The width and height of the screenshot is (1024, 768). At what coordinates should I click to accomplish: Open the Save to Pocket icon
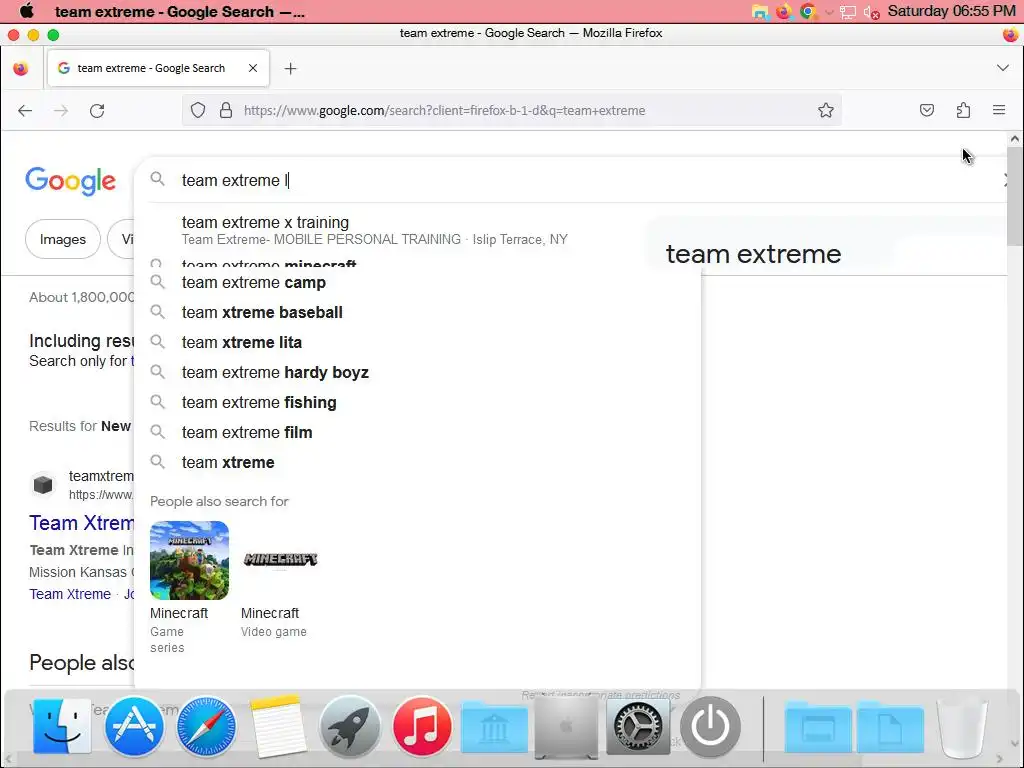[x=927, y=110]
